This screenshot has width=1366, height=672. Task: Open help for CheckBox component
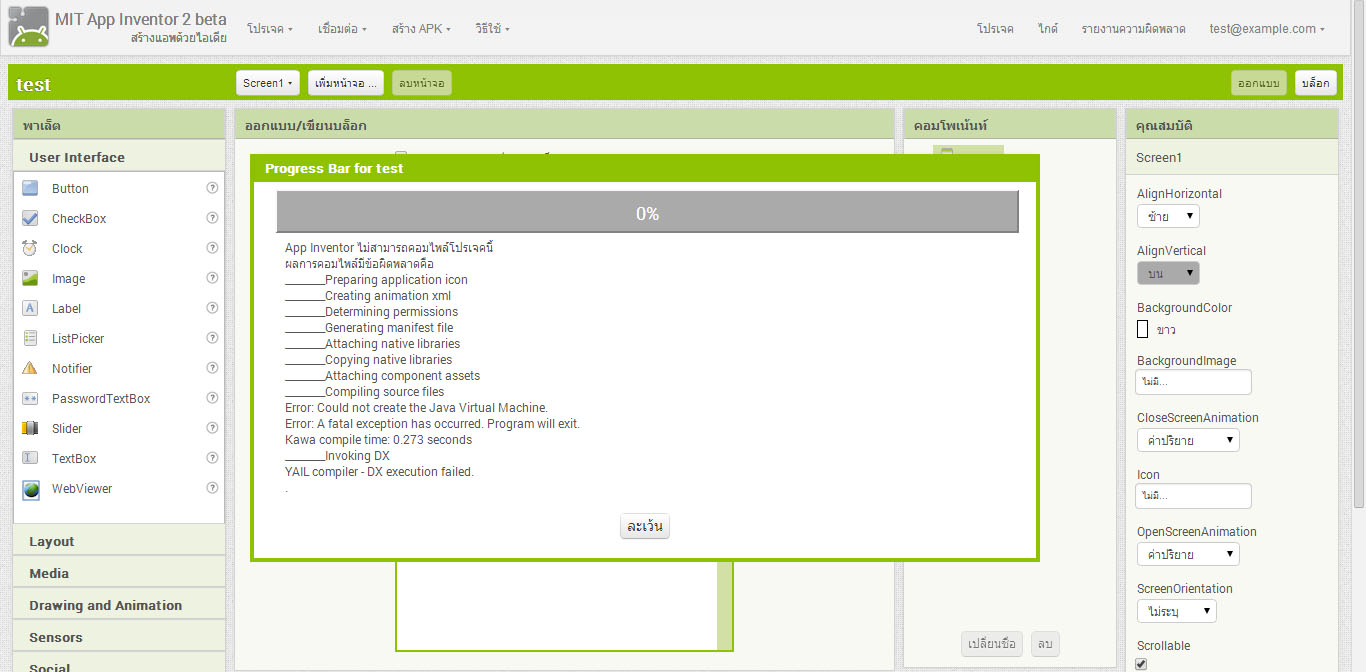click(212, 218)
